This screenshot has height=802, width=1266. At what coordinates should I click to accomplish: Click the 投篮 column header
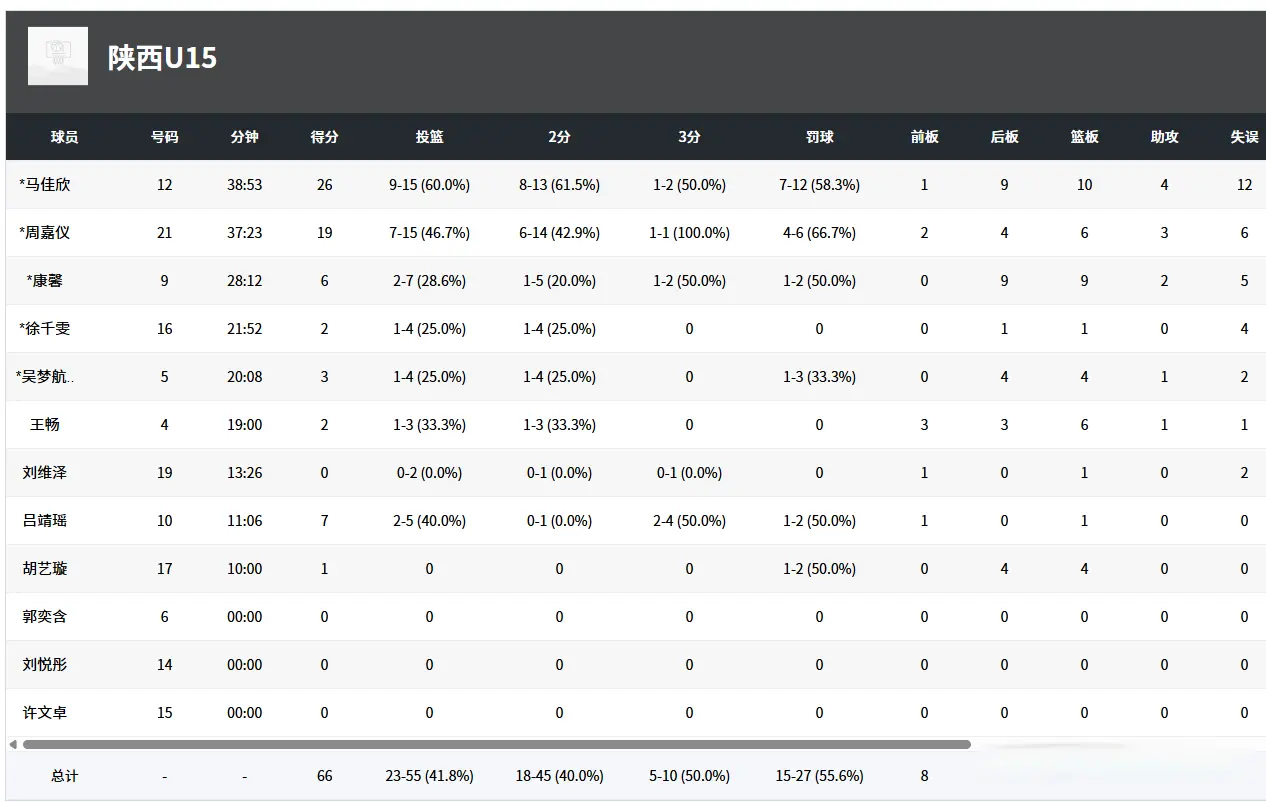point(429,137)
